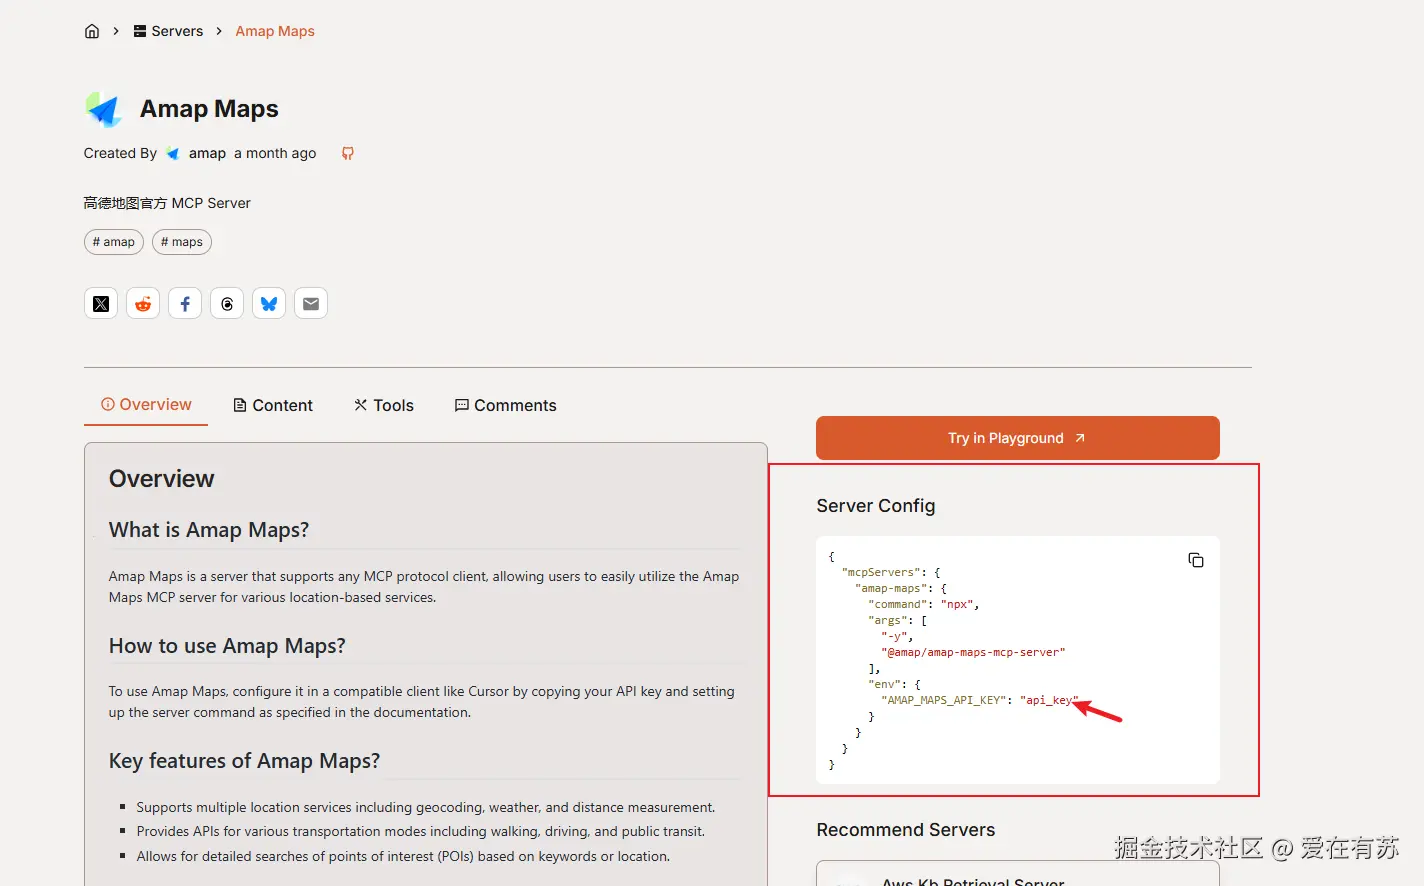Share on Reddit

pos(143,303)
